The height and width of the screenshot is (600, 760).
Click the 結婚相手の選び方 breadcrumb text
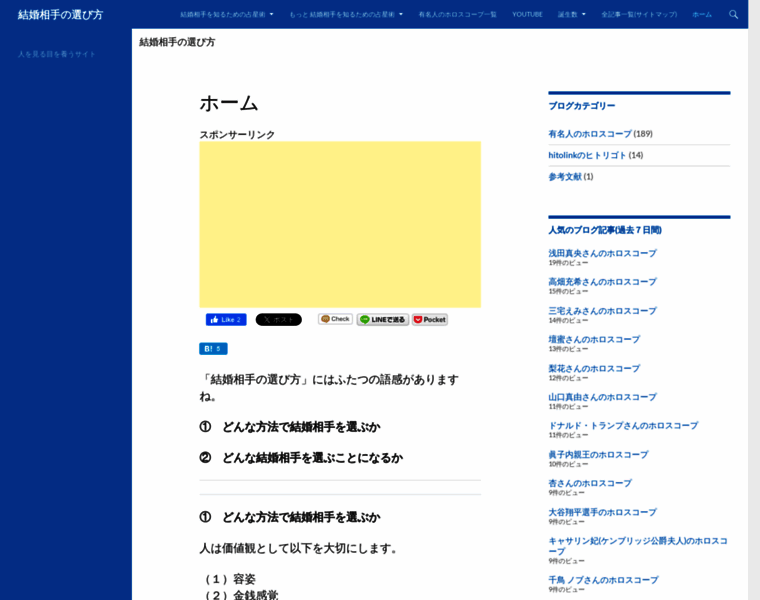click(x=177, y=42)
